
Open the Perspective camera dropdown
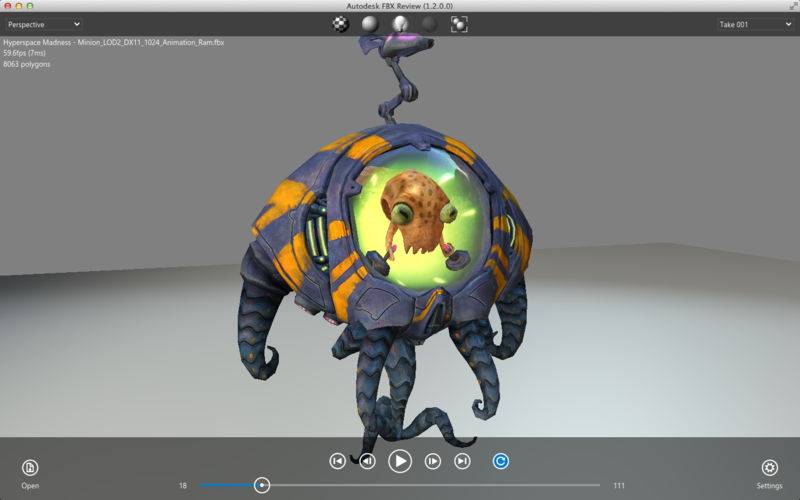(x=44, y=24)
